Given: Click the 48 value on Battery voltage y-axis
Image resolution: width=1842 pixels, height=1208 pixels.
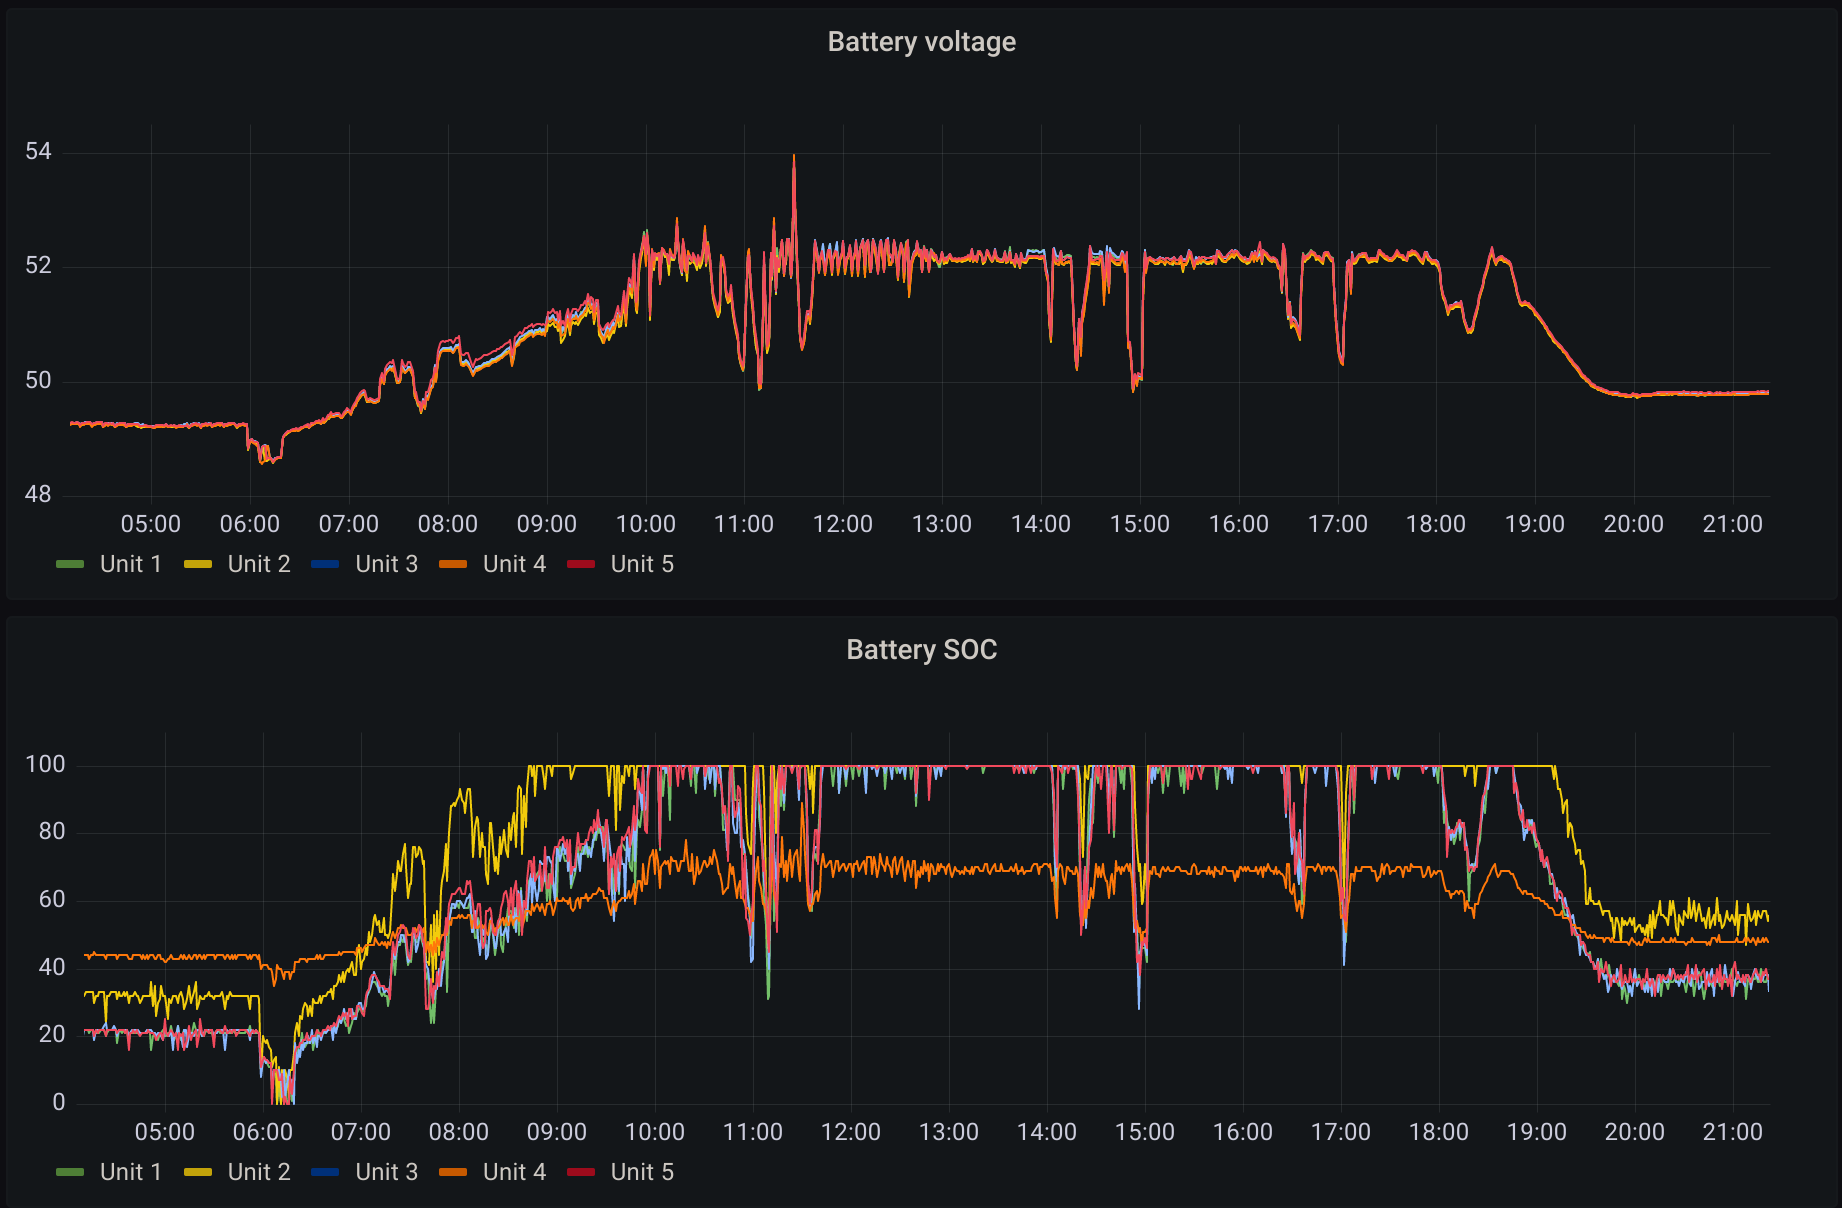Looking at the screenshot, I should [38, 494].
